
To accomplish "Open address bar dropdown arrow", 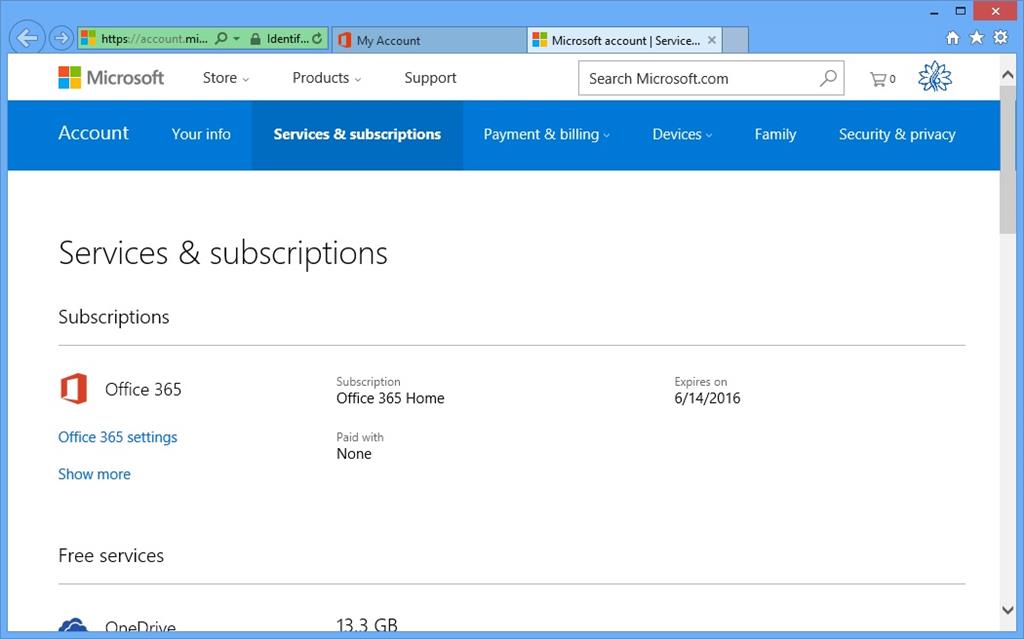I will 236,39.
